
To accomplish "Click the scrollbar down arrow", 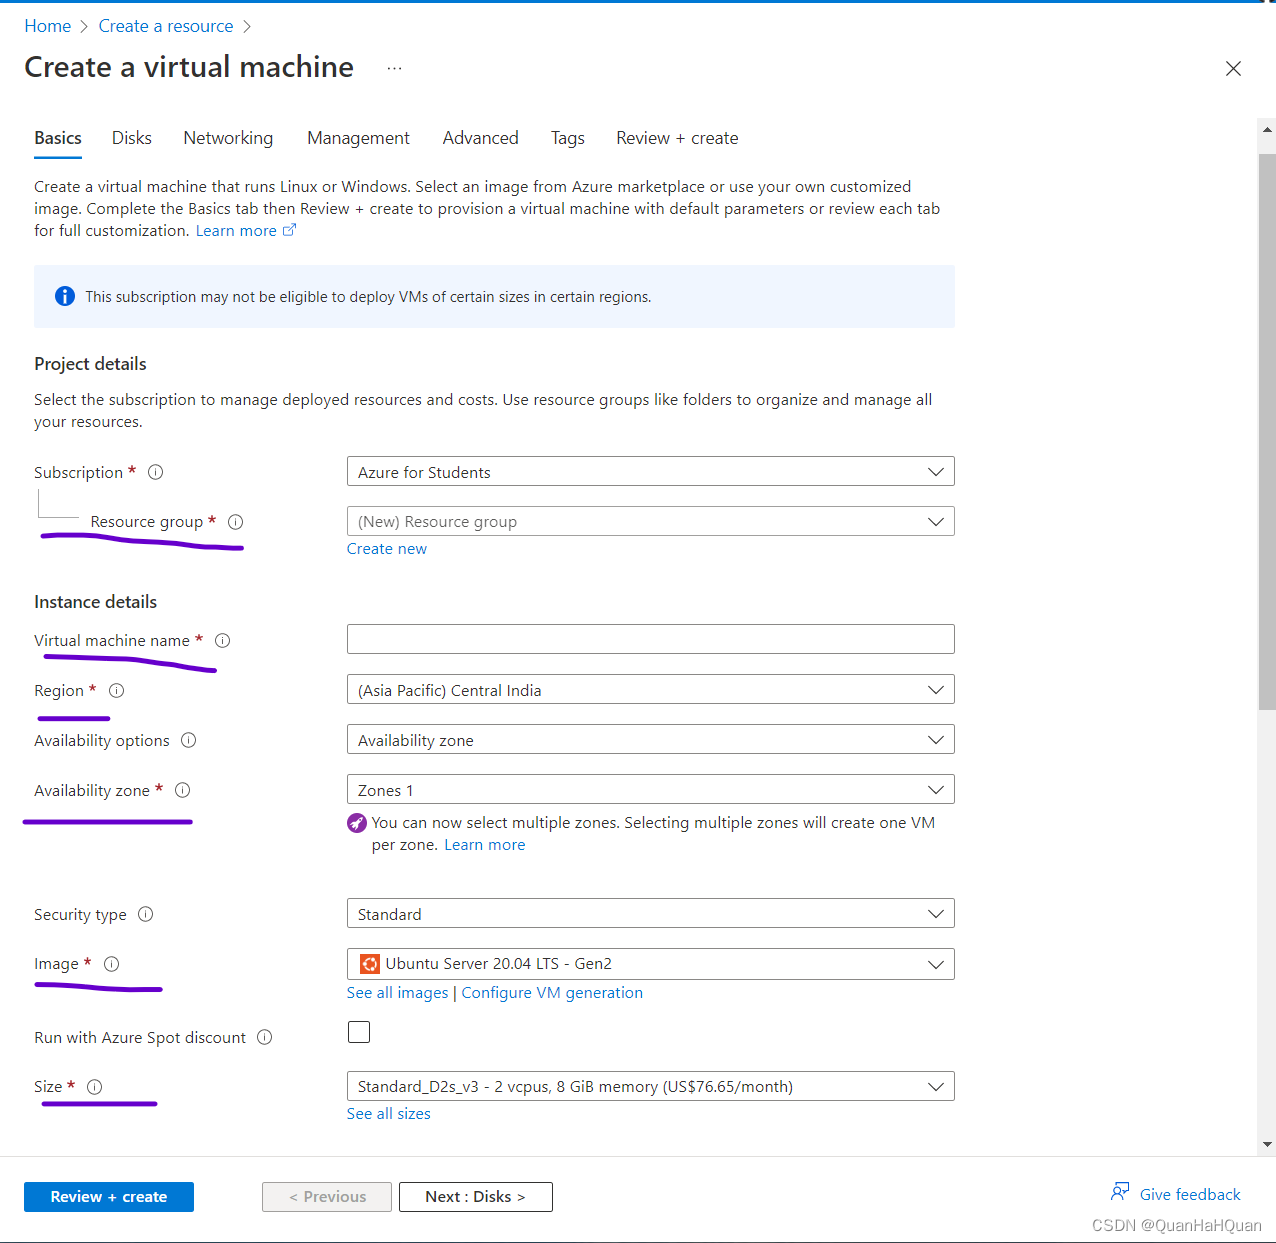I will (x=1267, y=1144).
